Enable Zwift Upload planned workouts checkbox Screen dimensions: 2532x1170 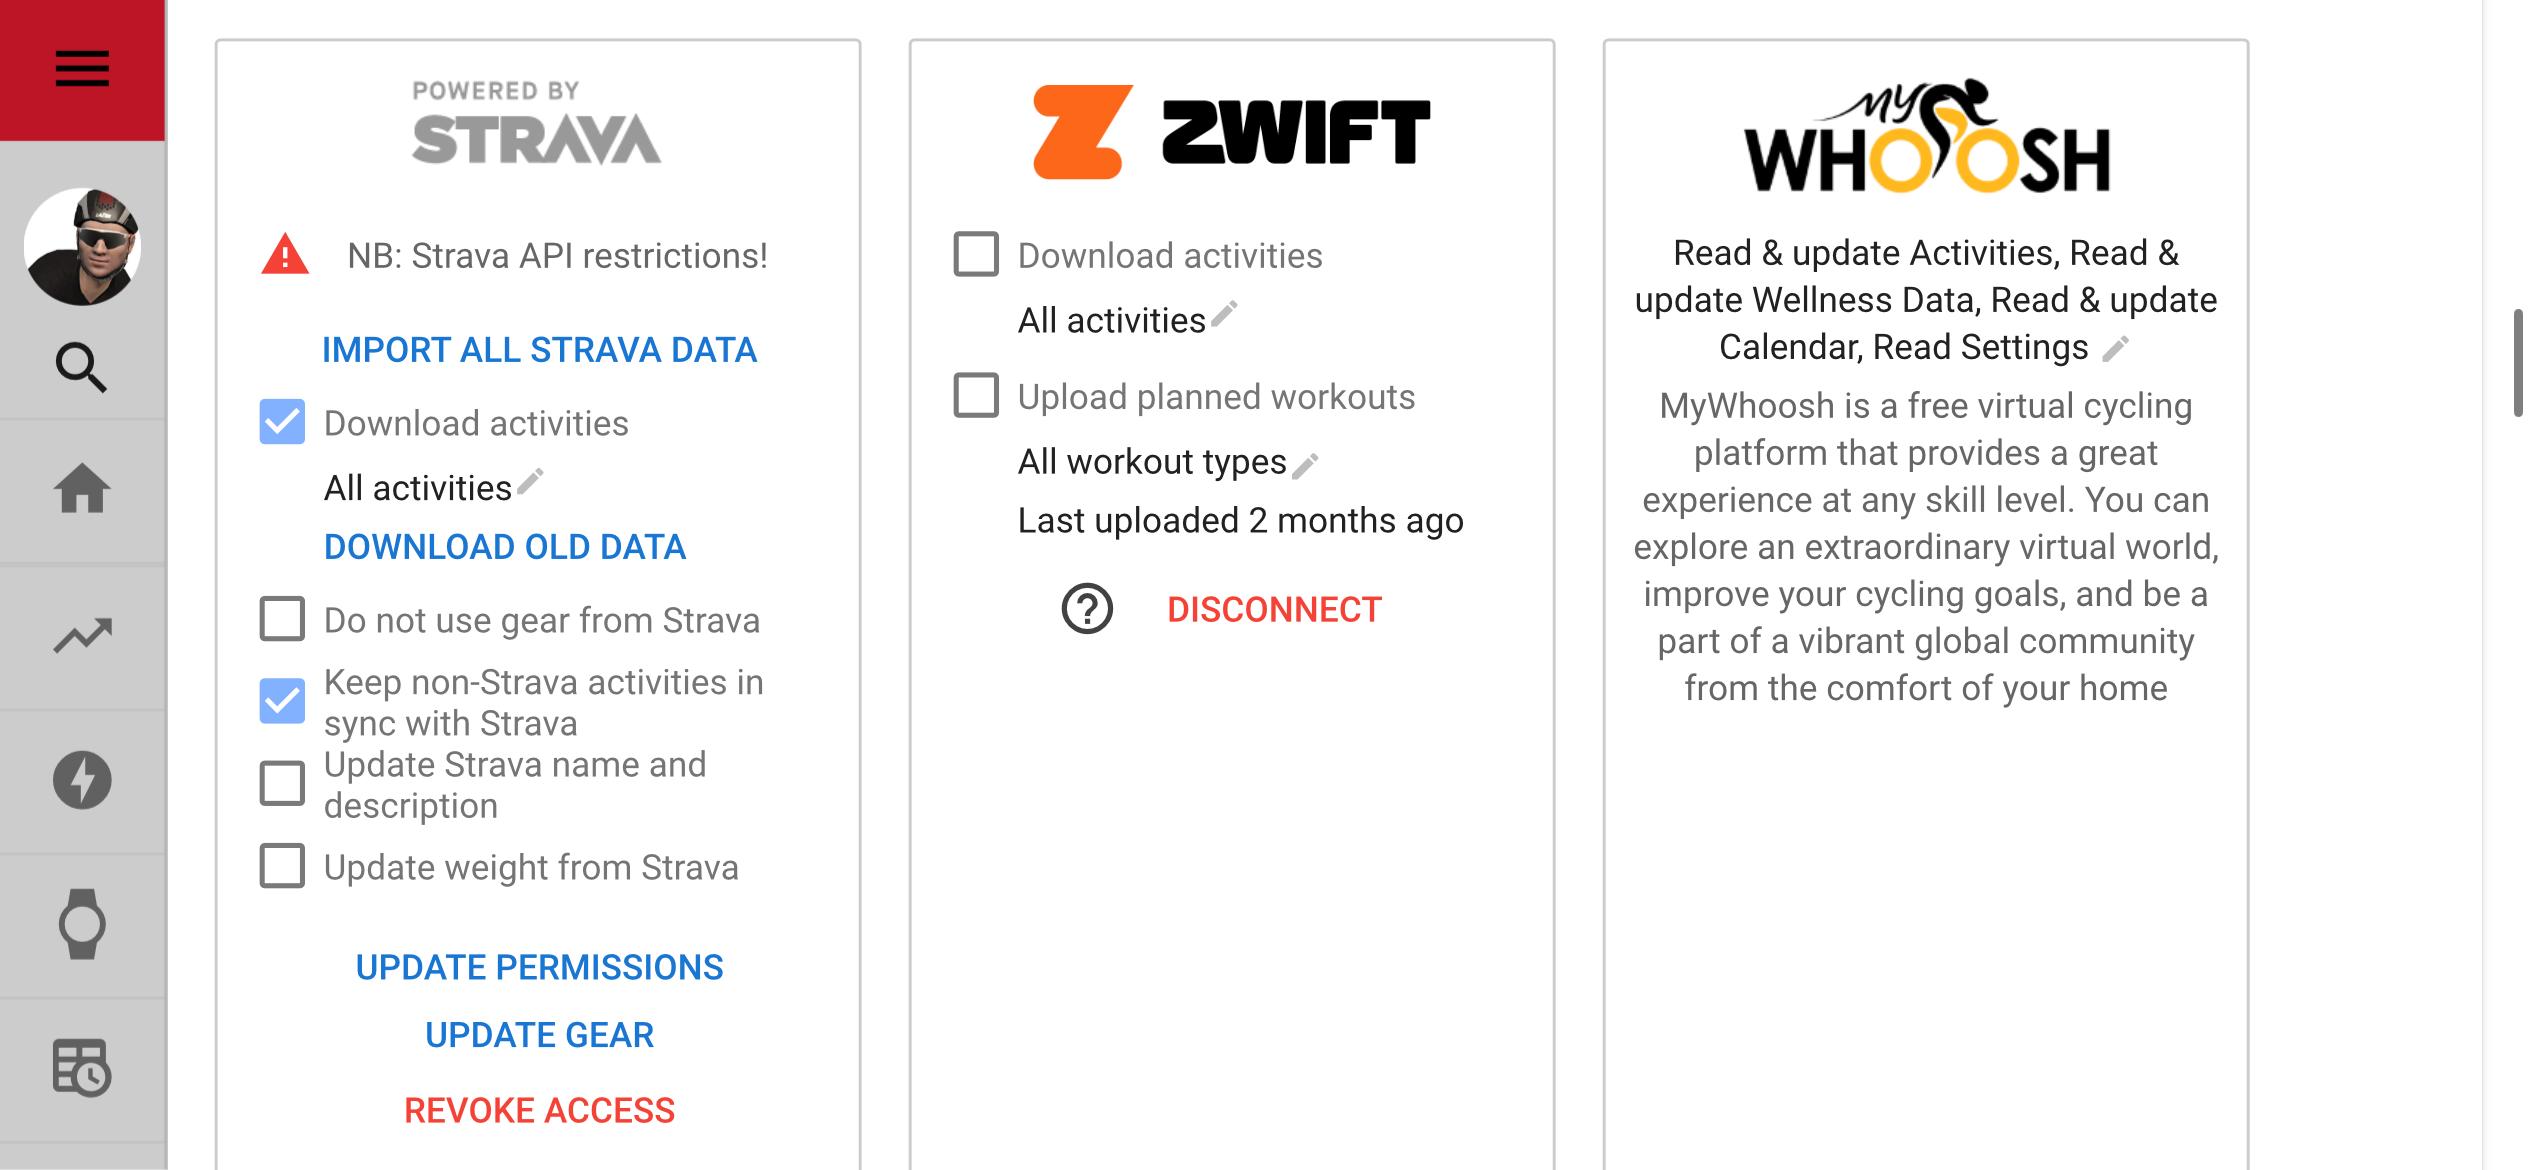pyautogui.click(x=976, y=395)
